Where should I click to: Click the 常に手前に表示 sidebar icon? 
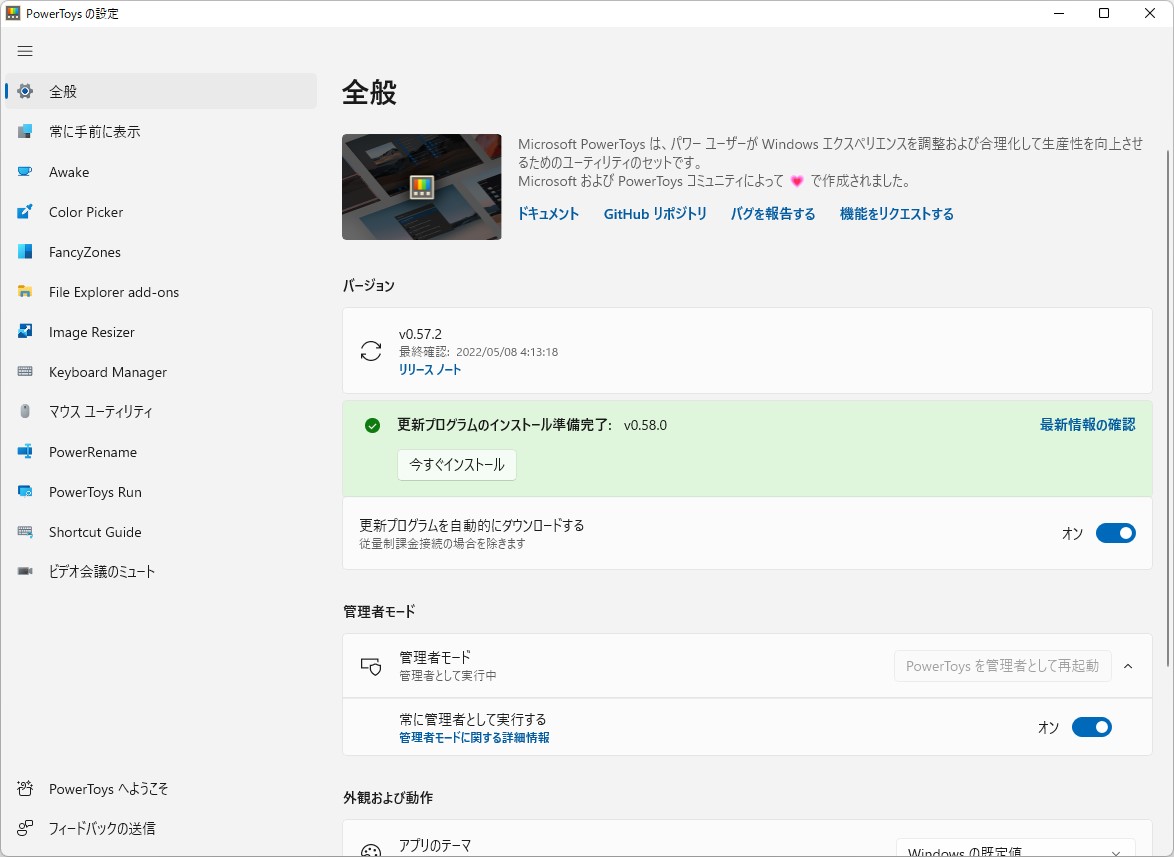click(x=25, y=131)
